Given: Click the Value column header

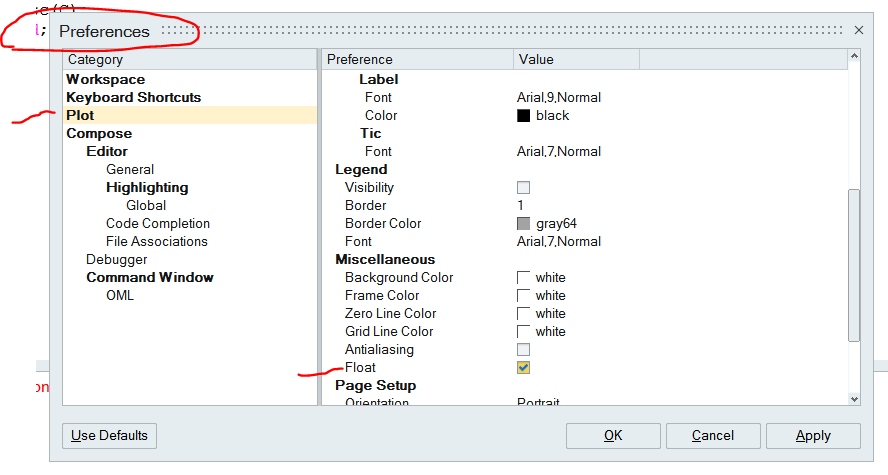Looking at the screenshot, I should [577, 59].
